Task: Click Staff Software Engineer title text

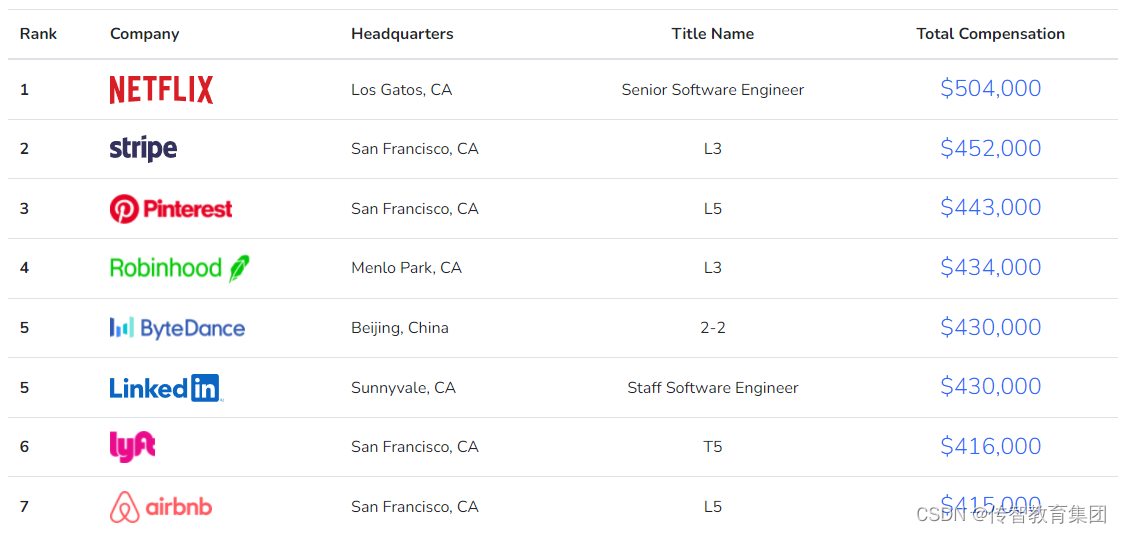Action: click(x=713, y=388)
